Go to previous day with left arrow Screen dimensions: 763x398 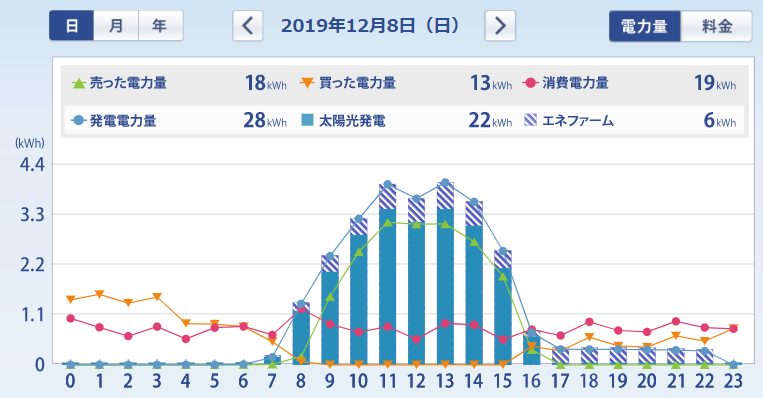[x=248, y=25]
